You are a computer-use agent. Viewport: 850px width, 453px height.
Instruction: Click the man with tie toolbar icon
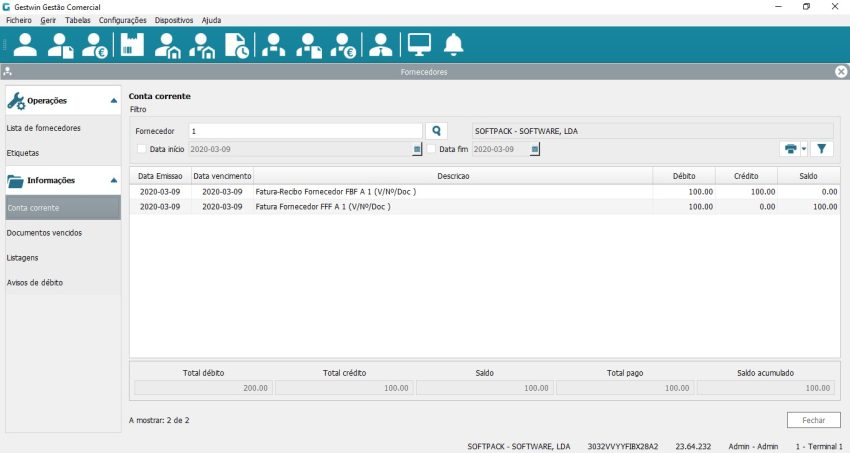tap(380, 45)
